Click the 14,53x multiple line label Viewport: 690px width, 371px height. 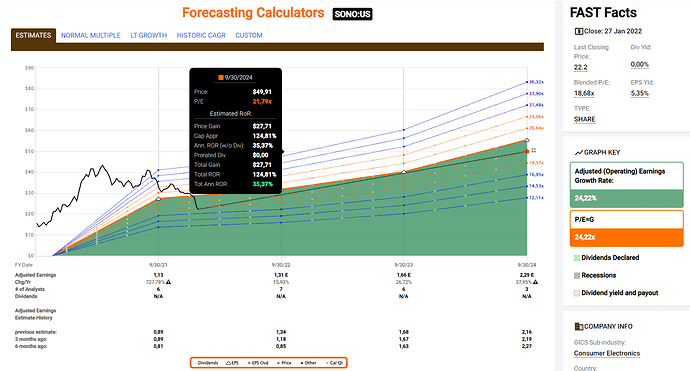[536, 186]
